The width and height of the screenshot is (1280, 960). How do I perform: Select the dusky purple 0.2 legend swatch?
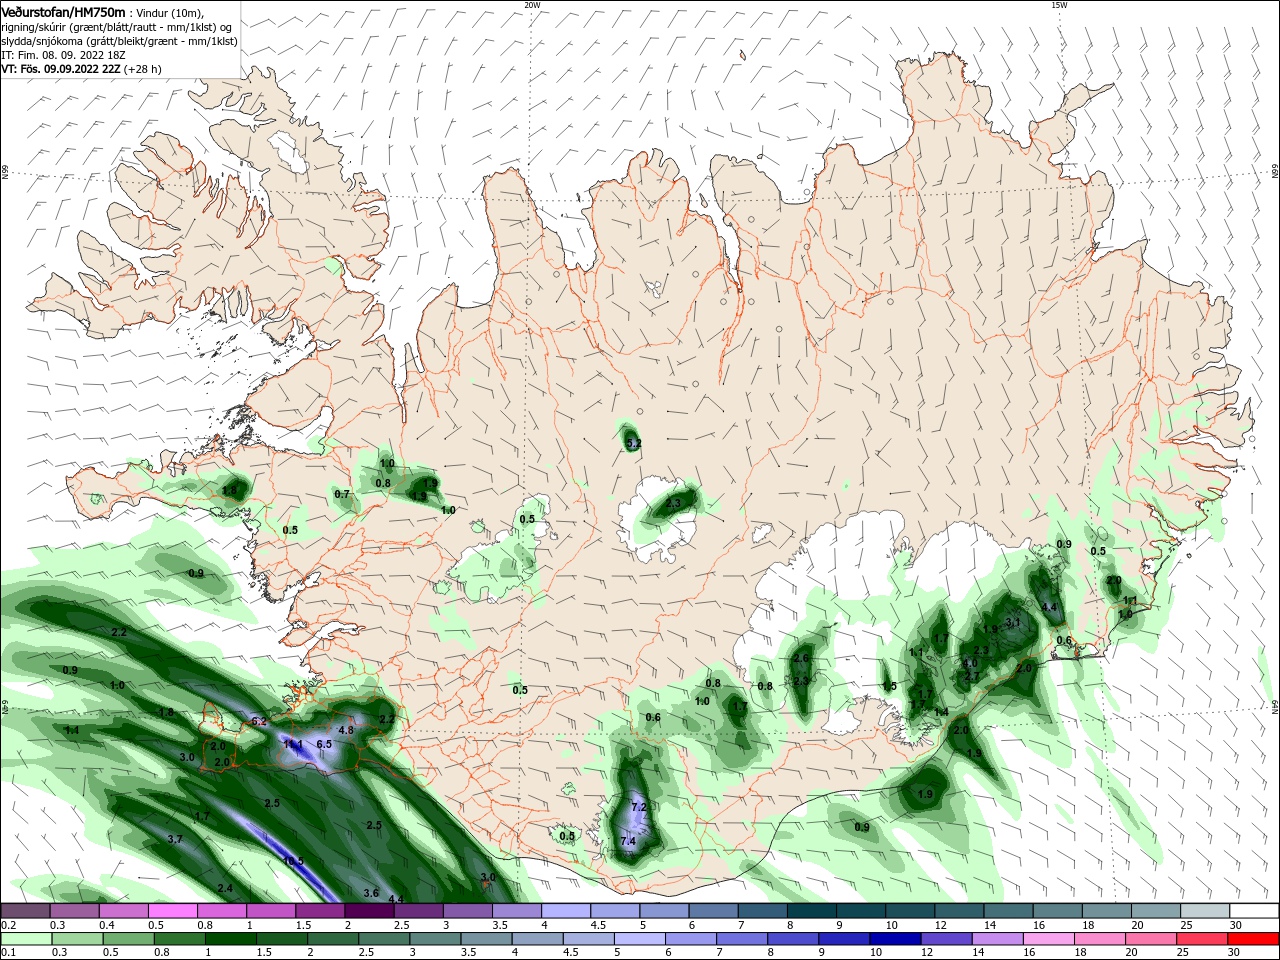coord(25,910)
